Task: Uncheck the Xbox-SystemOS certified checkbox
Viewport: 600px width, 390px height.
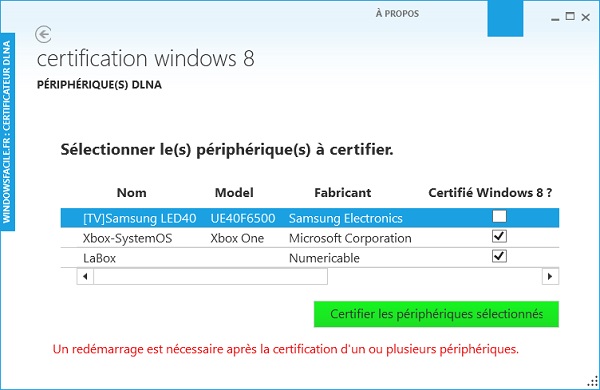Action: (x=499, y=236)
